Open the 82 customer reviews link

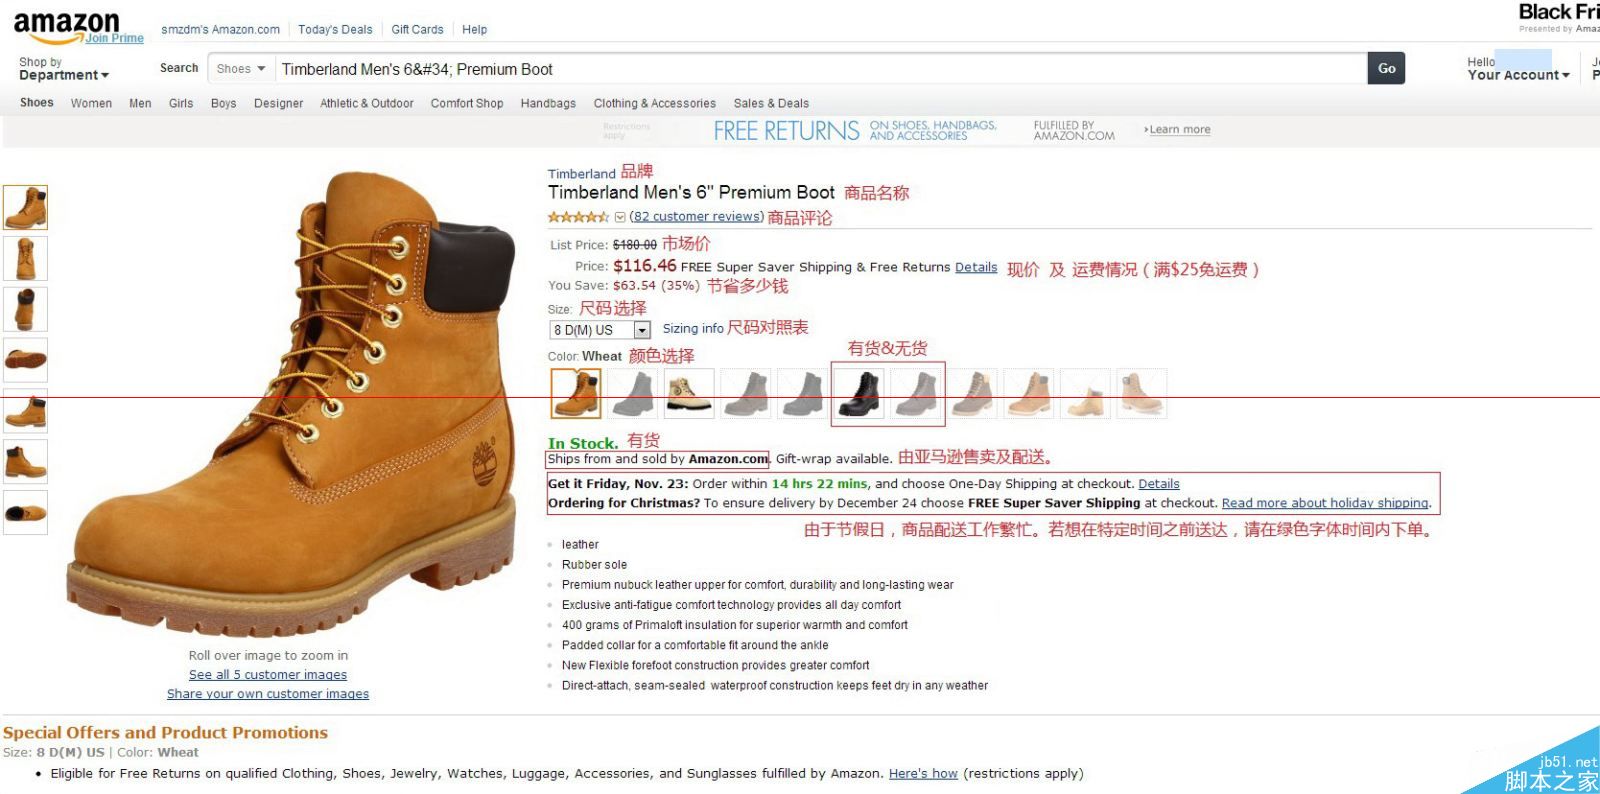(697, 217)
